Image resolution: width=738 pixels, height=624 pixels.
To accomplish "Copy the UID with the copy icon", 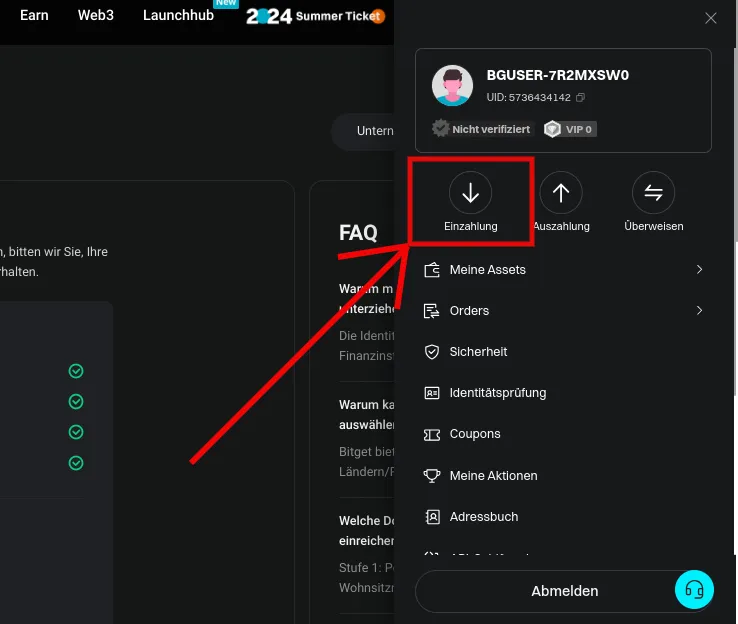I will (x=581, y=98).
